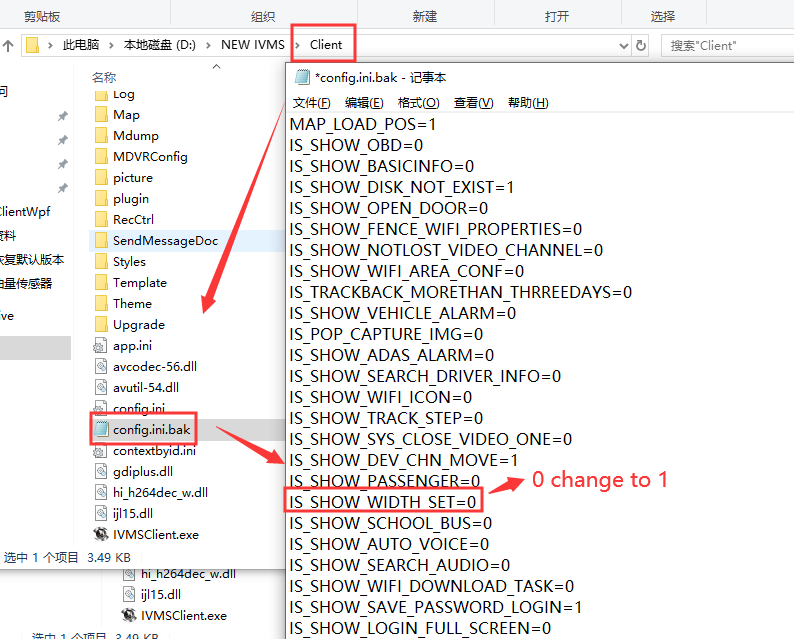Screen dimensions: 794x639
Task: Select the Styles folder icon
Action: [101, 261]
